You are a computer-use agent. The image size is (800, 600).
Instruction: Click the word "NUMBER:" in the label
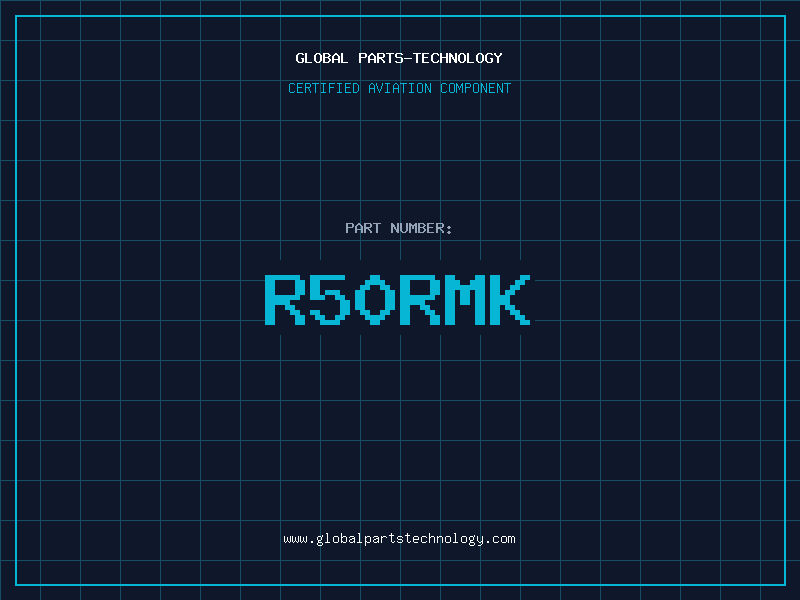click(422, 229)
